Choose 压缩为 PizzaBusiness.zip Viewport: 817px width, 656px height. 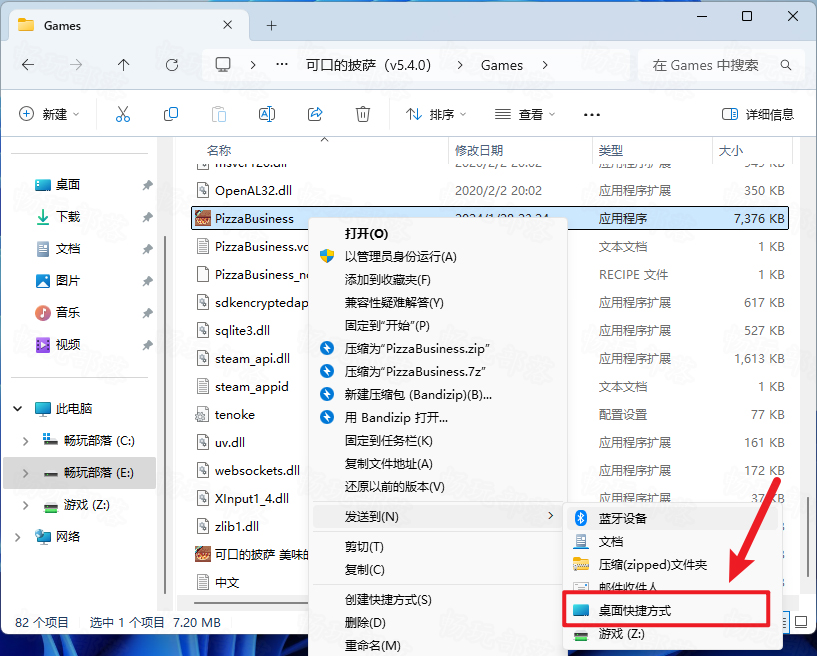438,349
